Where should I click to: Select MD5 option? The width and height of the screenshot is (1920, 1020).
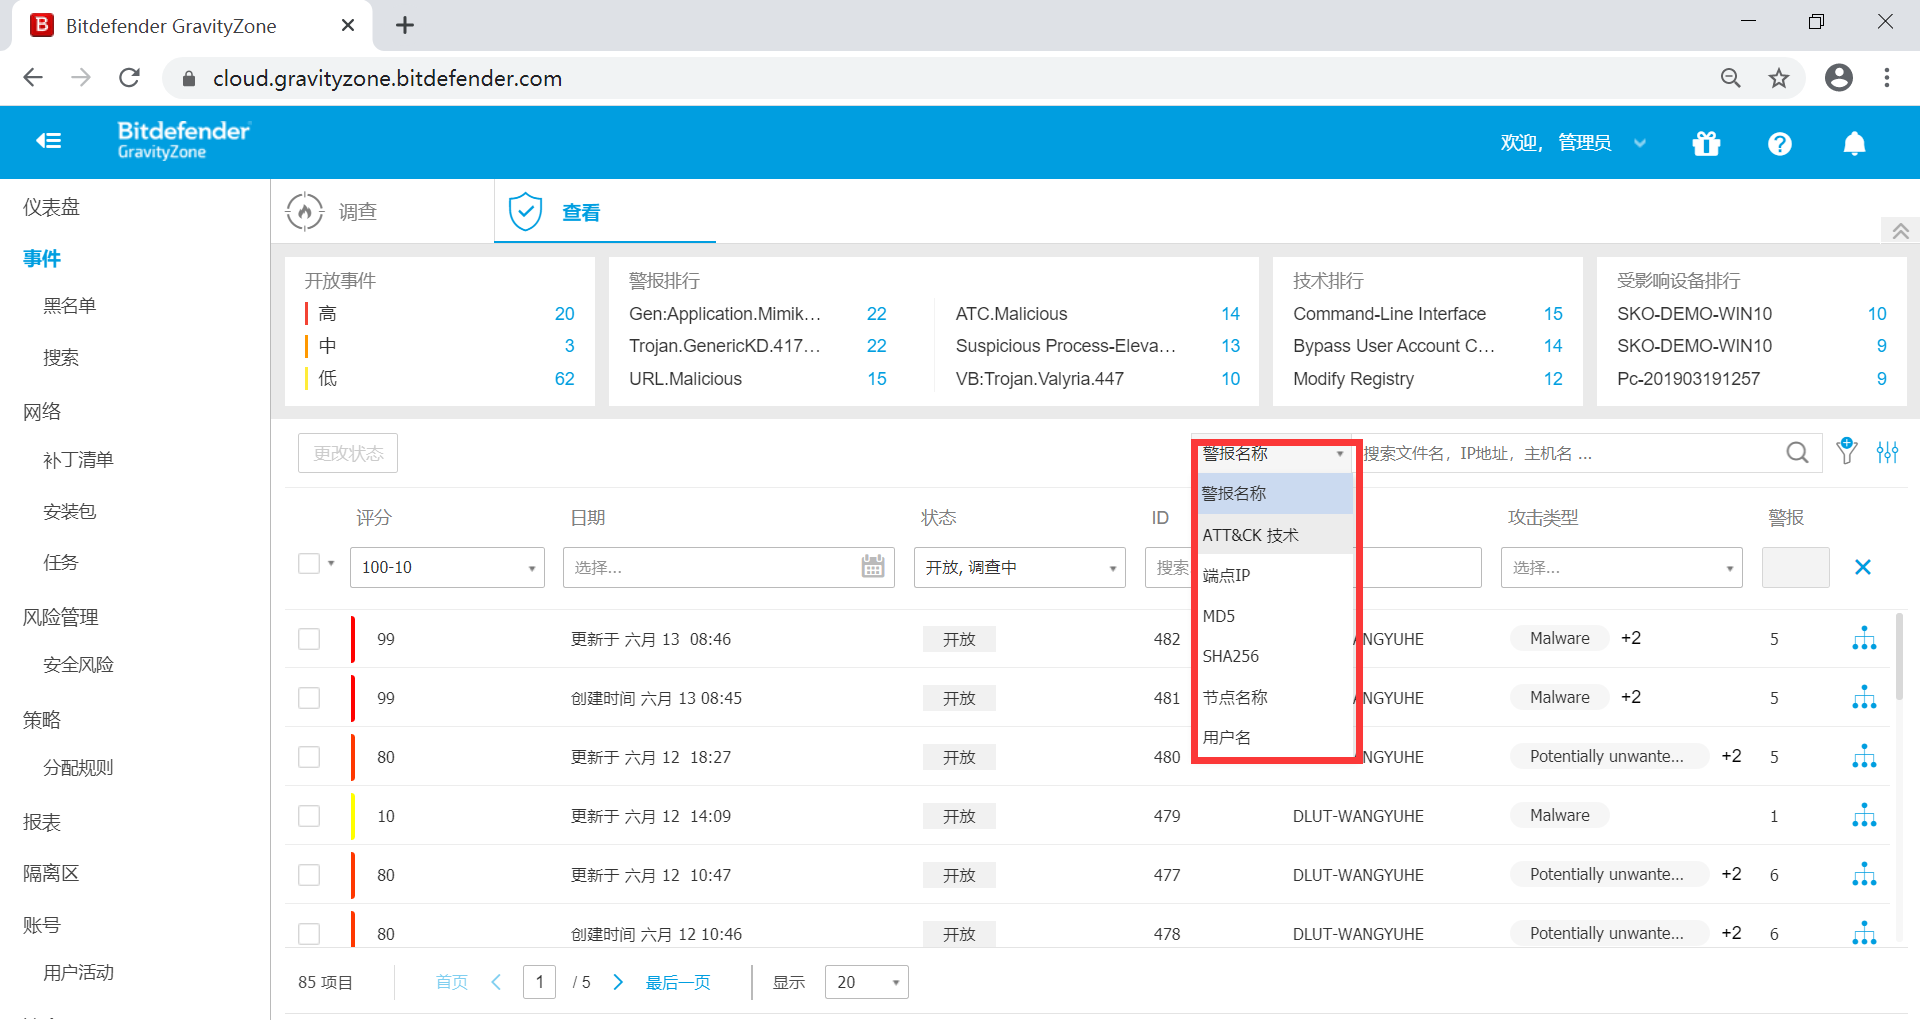pos(1275,616)
